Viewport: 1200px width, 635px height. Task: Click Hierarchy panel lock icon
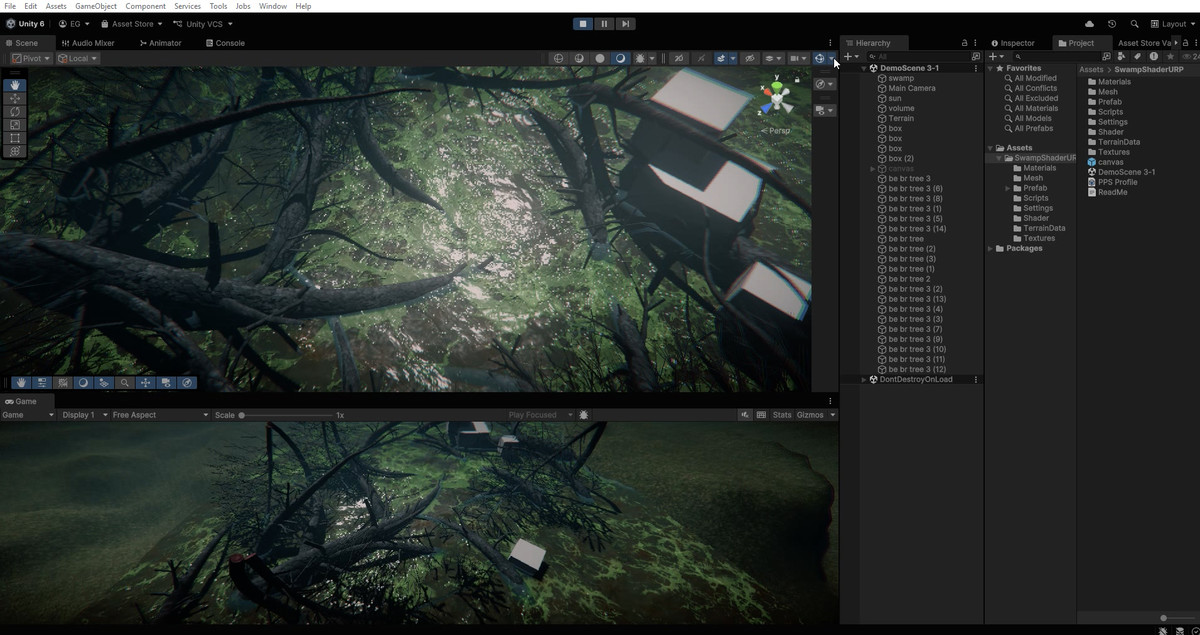pyautogui.click(x=964, y=43)
